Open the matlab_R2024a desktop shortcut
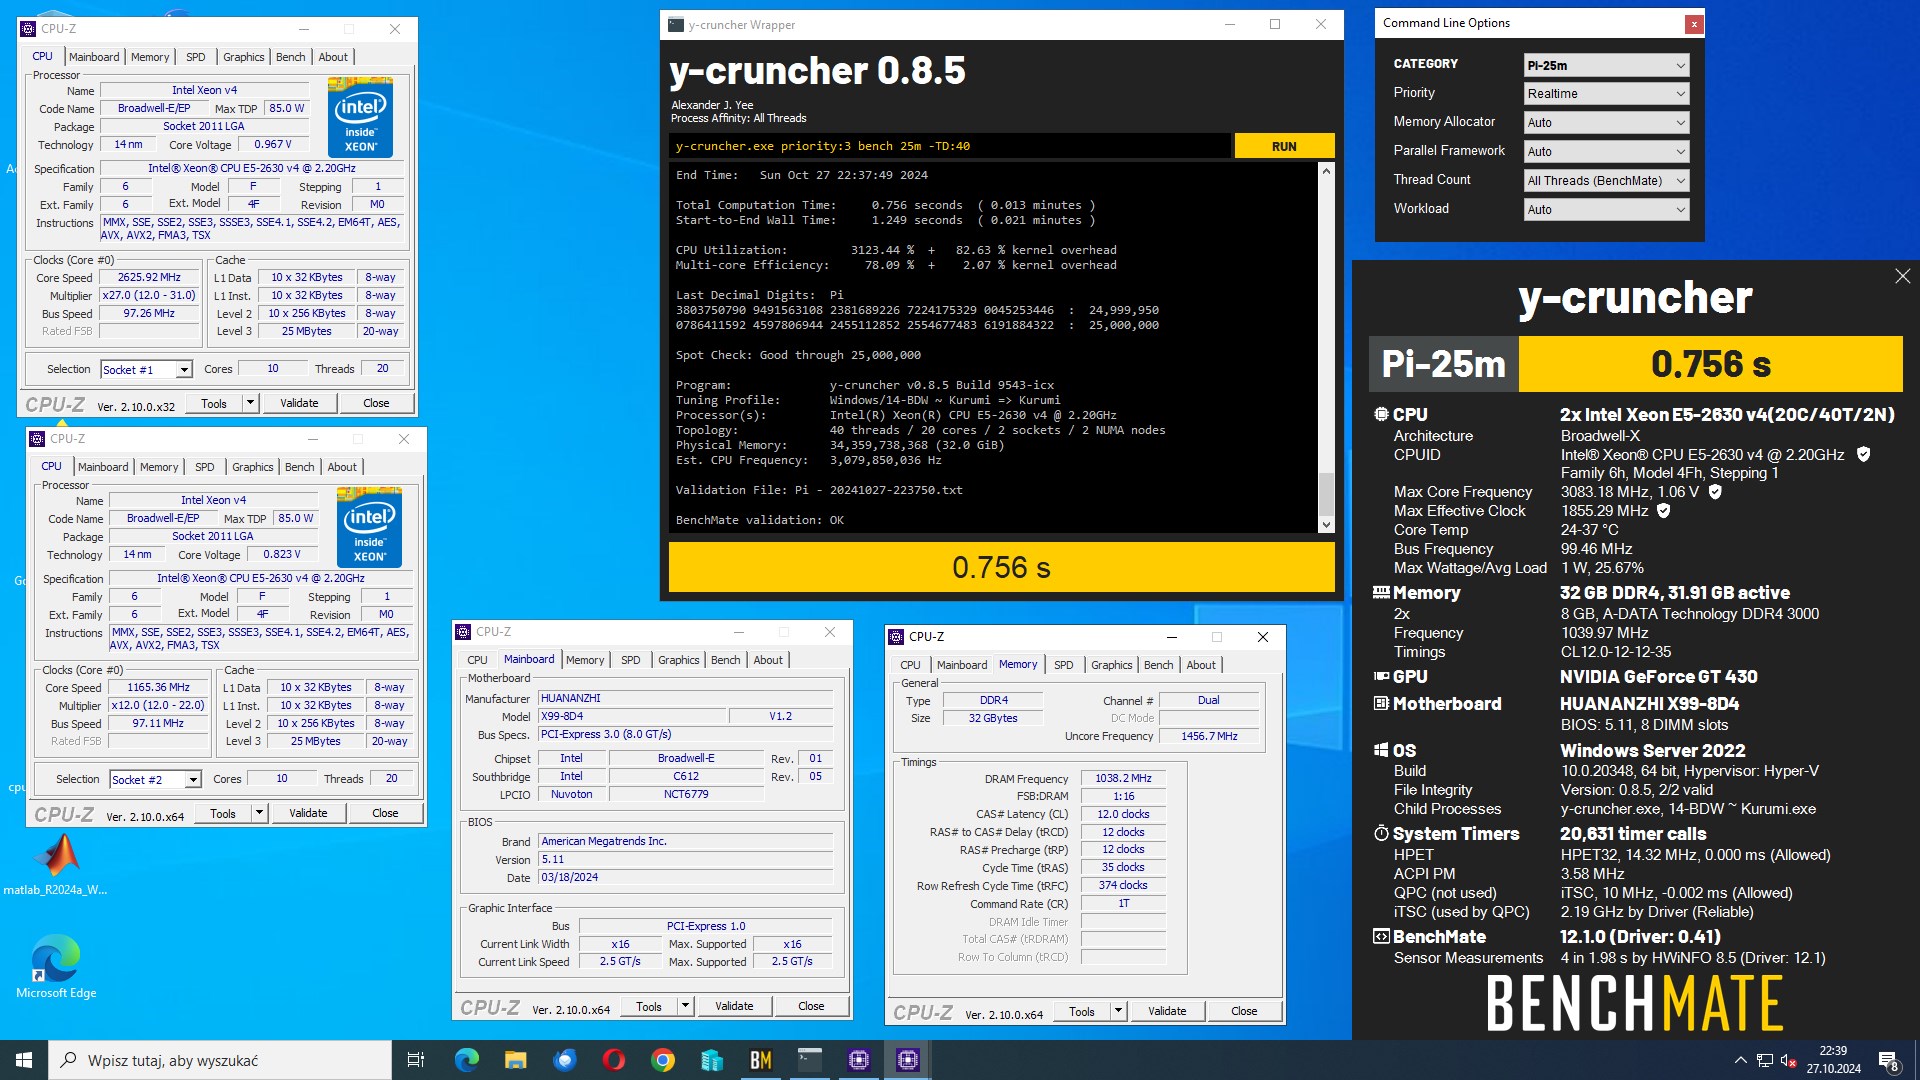This screenshot has width=1920, height=1080. click(x=56, y=865)
